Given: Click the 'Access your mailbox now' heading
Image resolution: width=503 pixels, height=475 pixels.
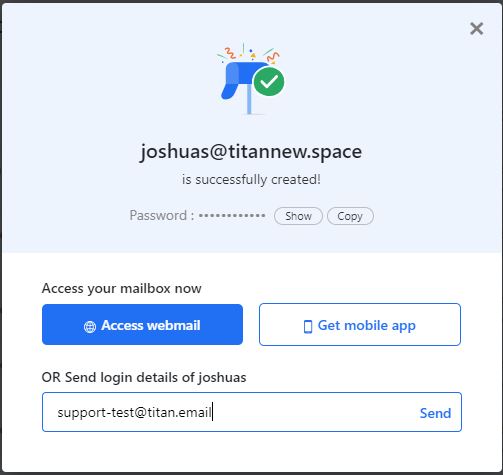Looking at the screenshot, I should tap(122, 288).
